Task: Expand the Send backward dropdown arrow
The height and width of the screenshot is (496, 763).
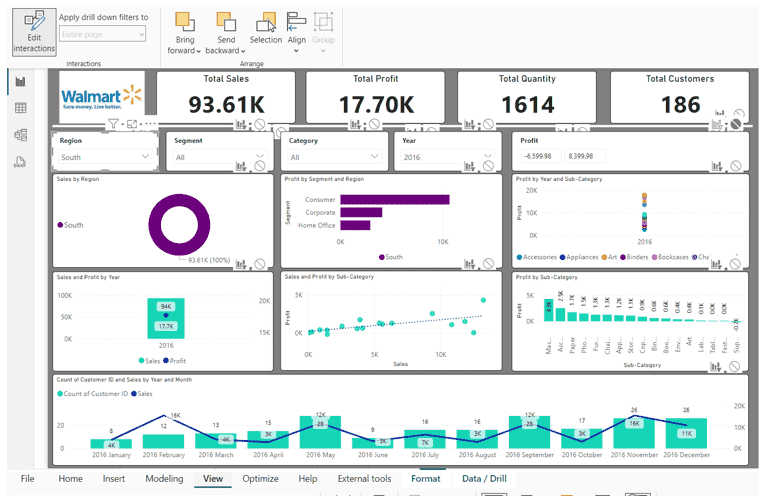Action: [x=243, y=51]
